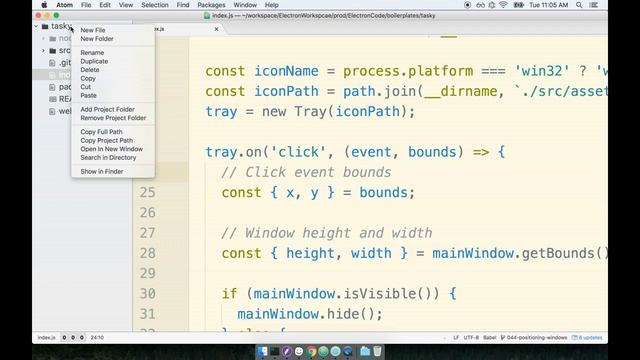This screenshot has width=640, height=360.
Task: Click the Tue 11:05 AM clock
Action: coord(549,5)
